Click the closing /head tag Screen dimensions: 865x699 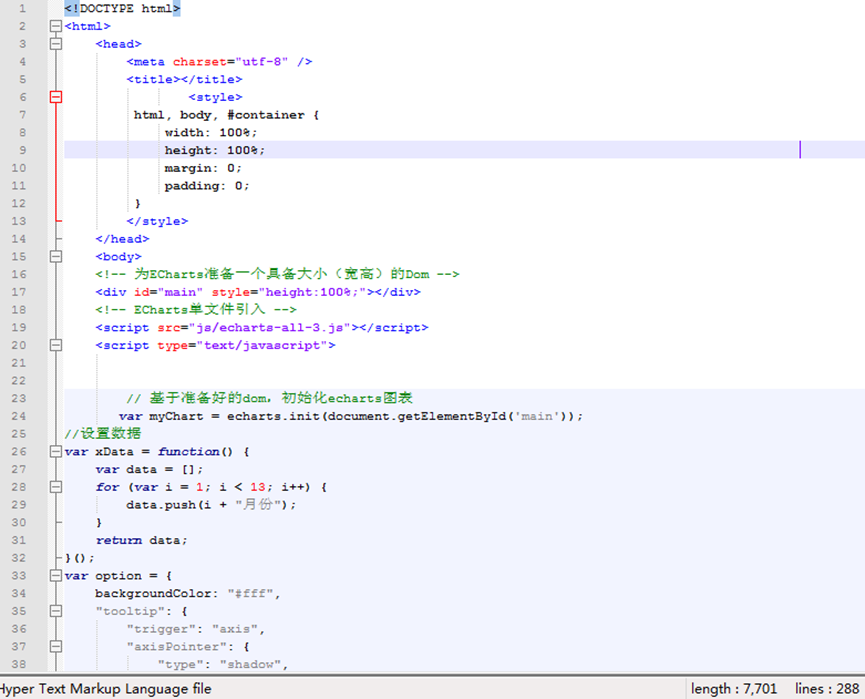point(122,239)
